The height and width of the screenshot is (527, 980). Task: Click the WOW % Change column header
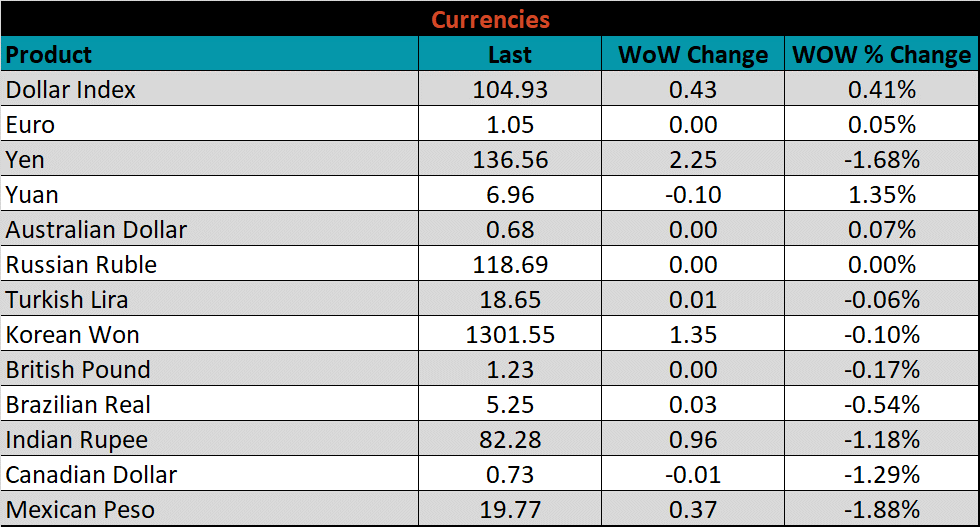[881, 54]
